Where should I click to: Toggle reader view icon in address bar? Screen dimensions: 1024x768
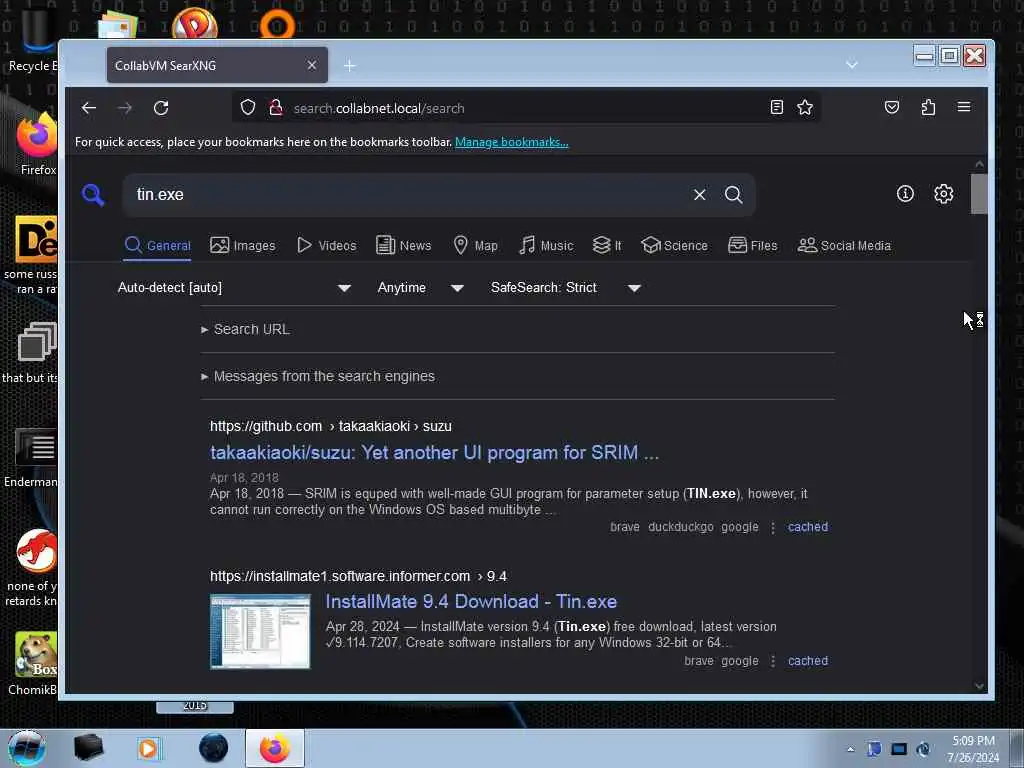pyautogui.click(x=776, y=107)
